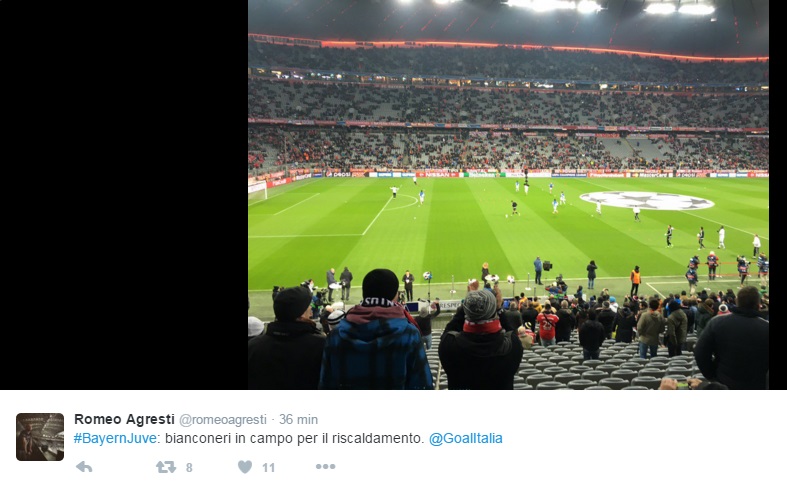The height and width of the screenshot is (485, 787).
Task: Open the stadium photo on the pitch grass
Action: pyautogui.click(x=452, y=241)
